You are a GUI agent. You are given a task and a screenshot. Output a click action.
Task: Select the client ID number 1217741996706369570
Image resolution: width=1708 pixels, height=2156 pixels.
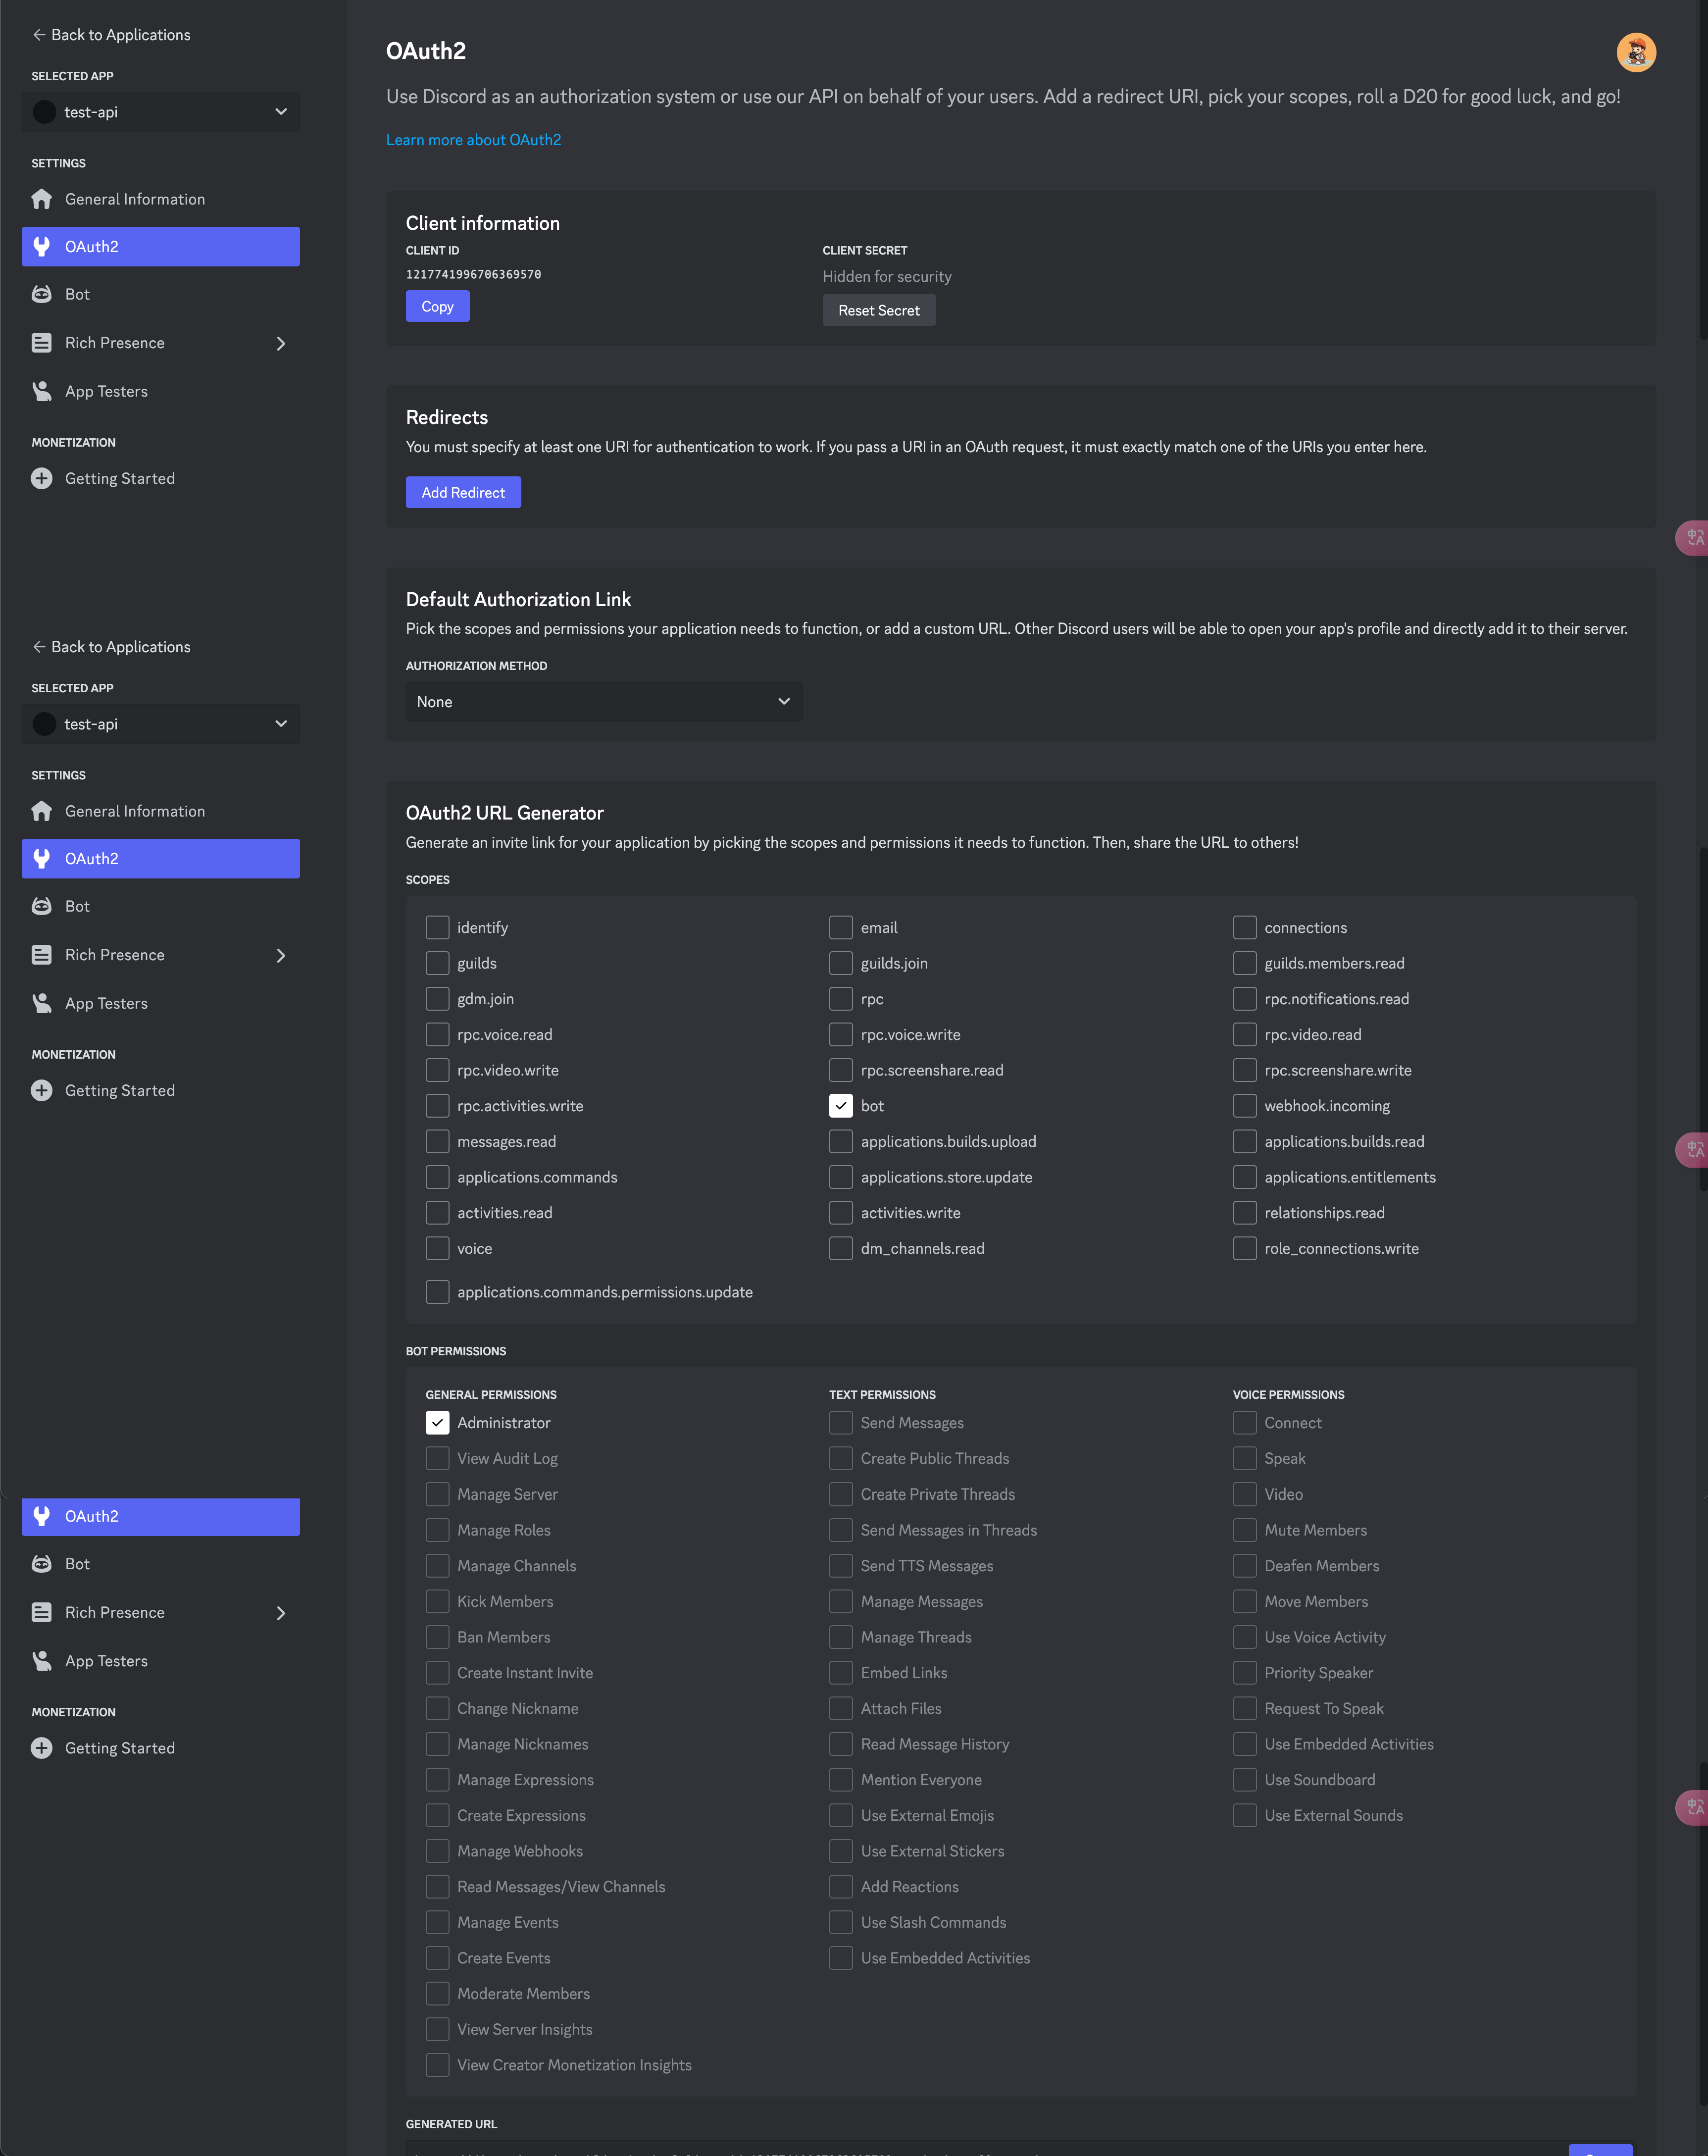(473, 274)
